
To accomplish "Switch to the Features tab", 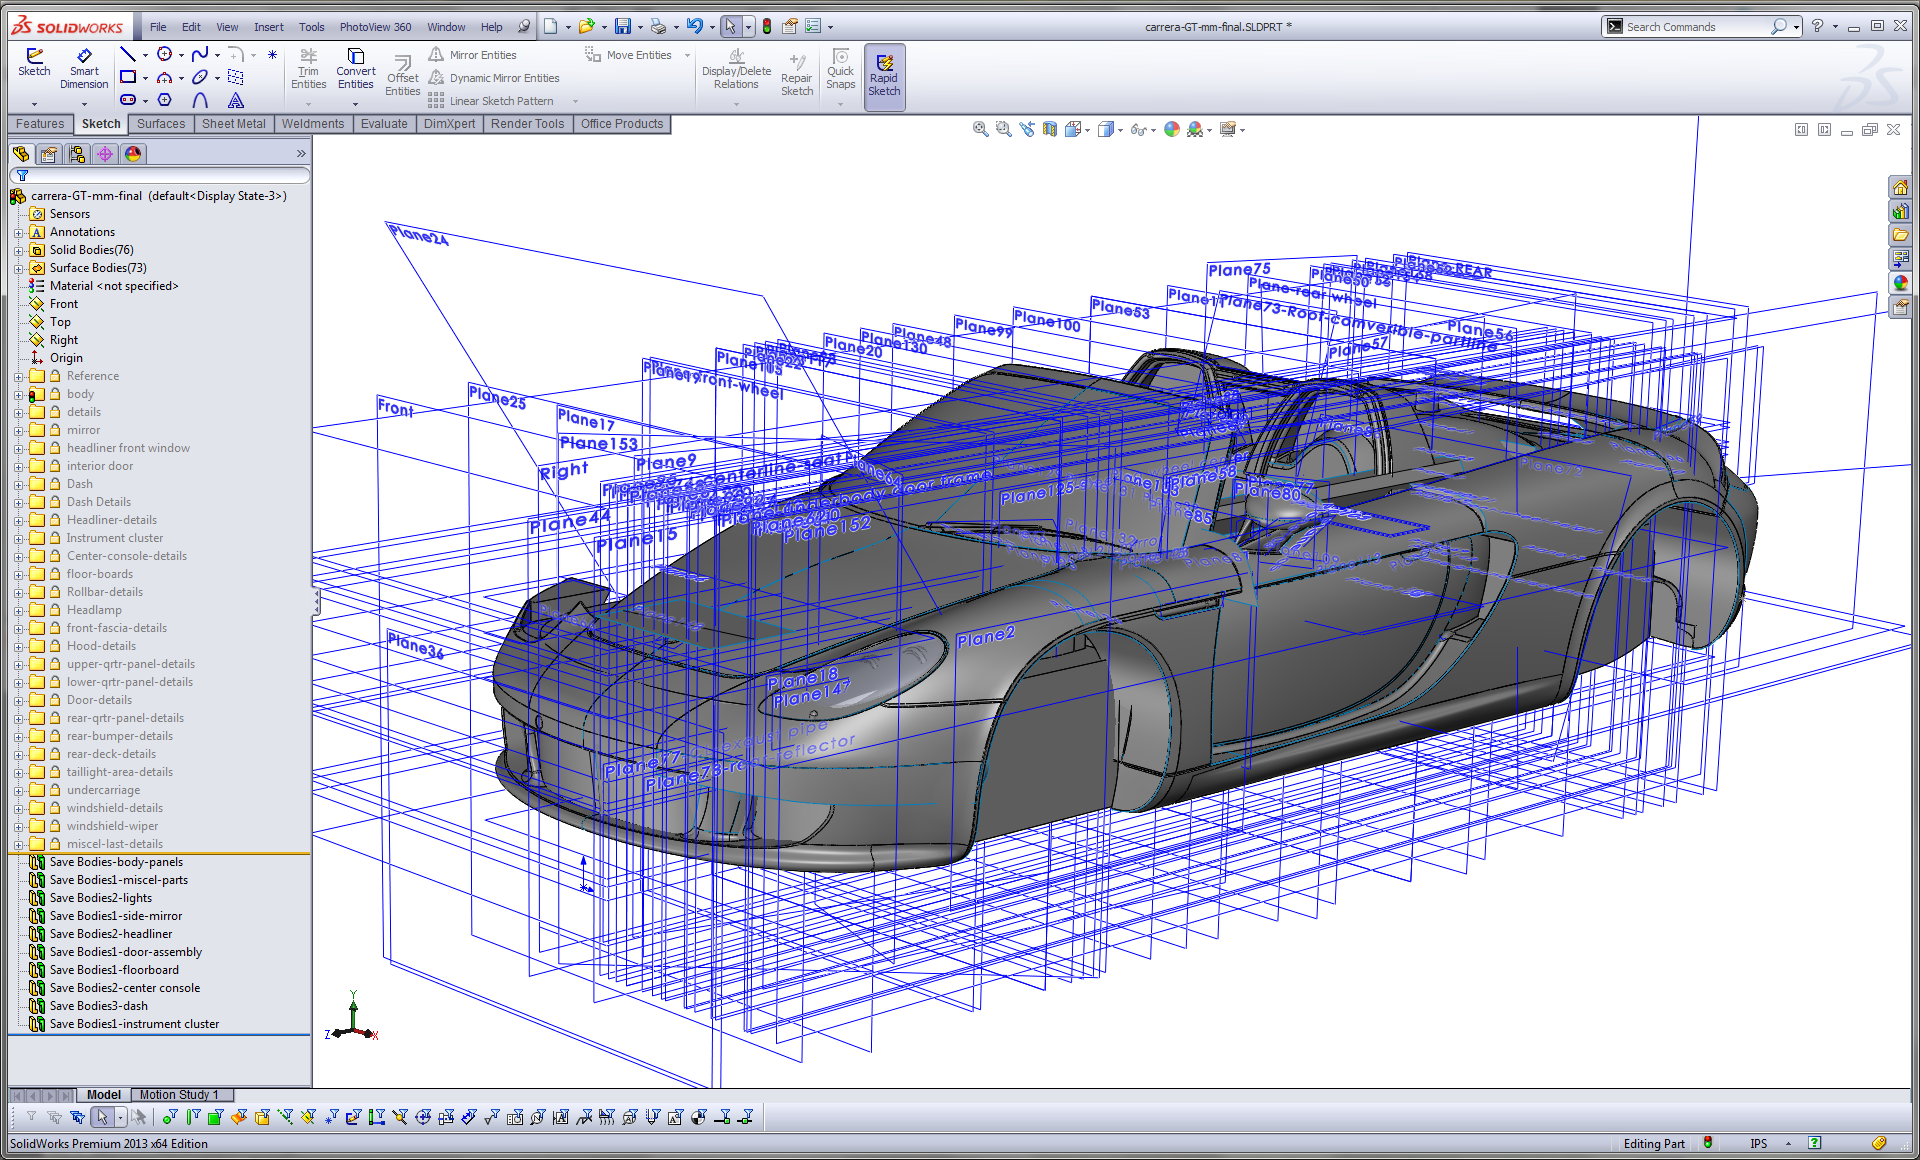I will pyautogui.click(x=38, y=122).
